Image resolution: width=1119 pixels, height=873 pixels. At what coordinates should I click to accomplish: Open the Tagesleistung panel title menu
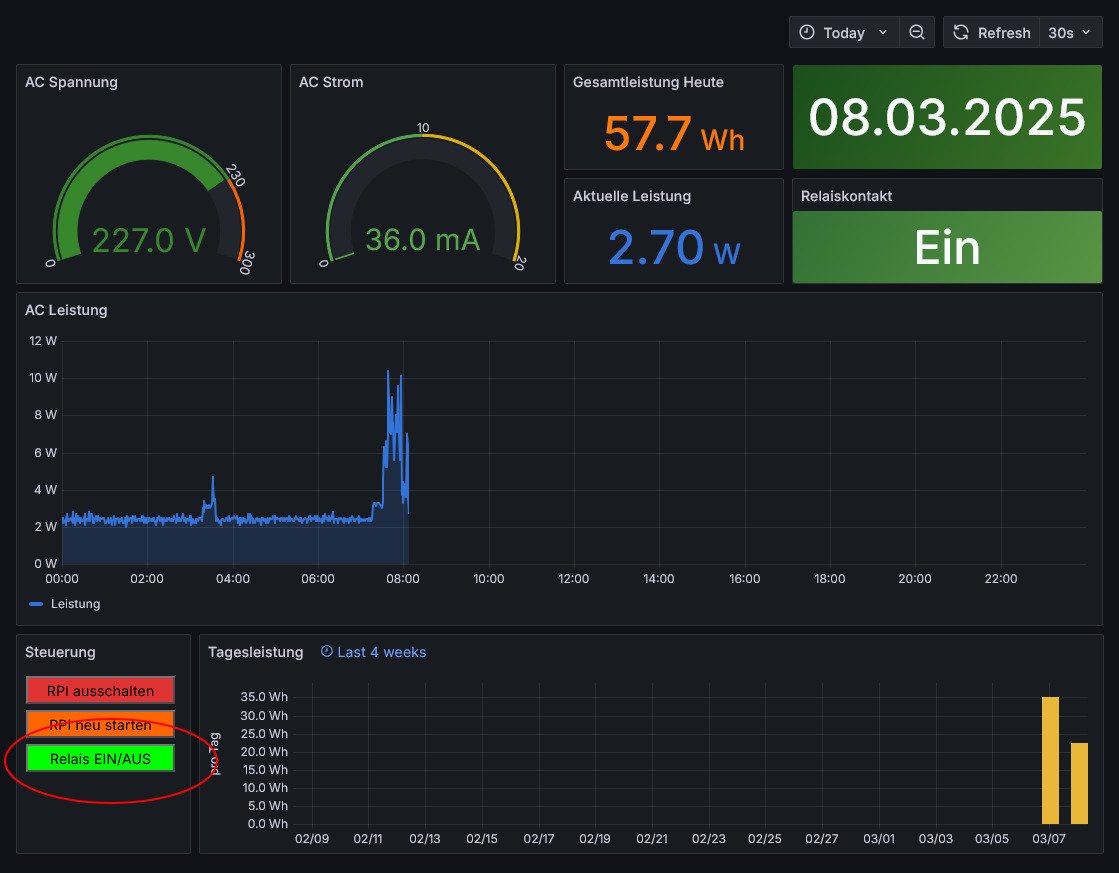click(x=255, y=652)
